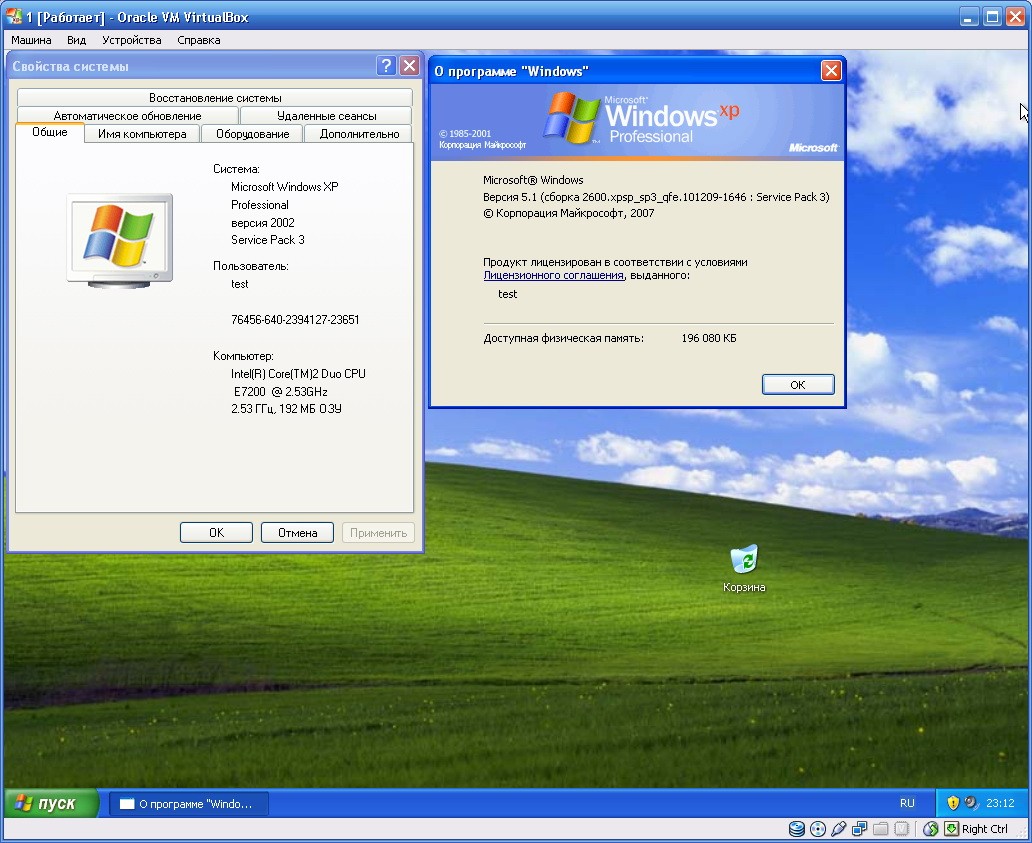Click the optical CD drive status icon
The width and height of the screenshot is (1032, 843).
point(818,829)
